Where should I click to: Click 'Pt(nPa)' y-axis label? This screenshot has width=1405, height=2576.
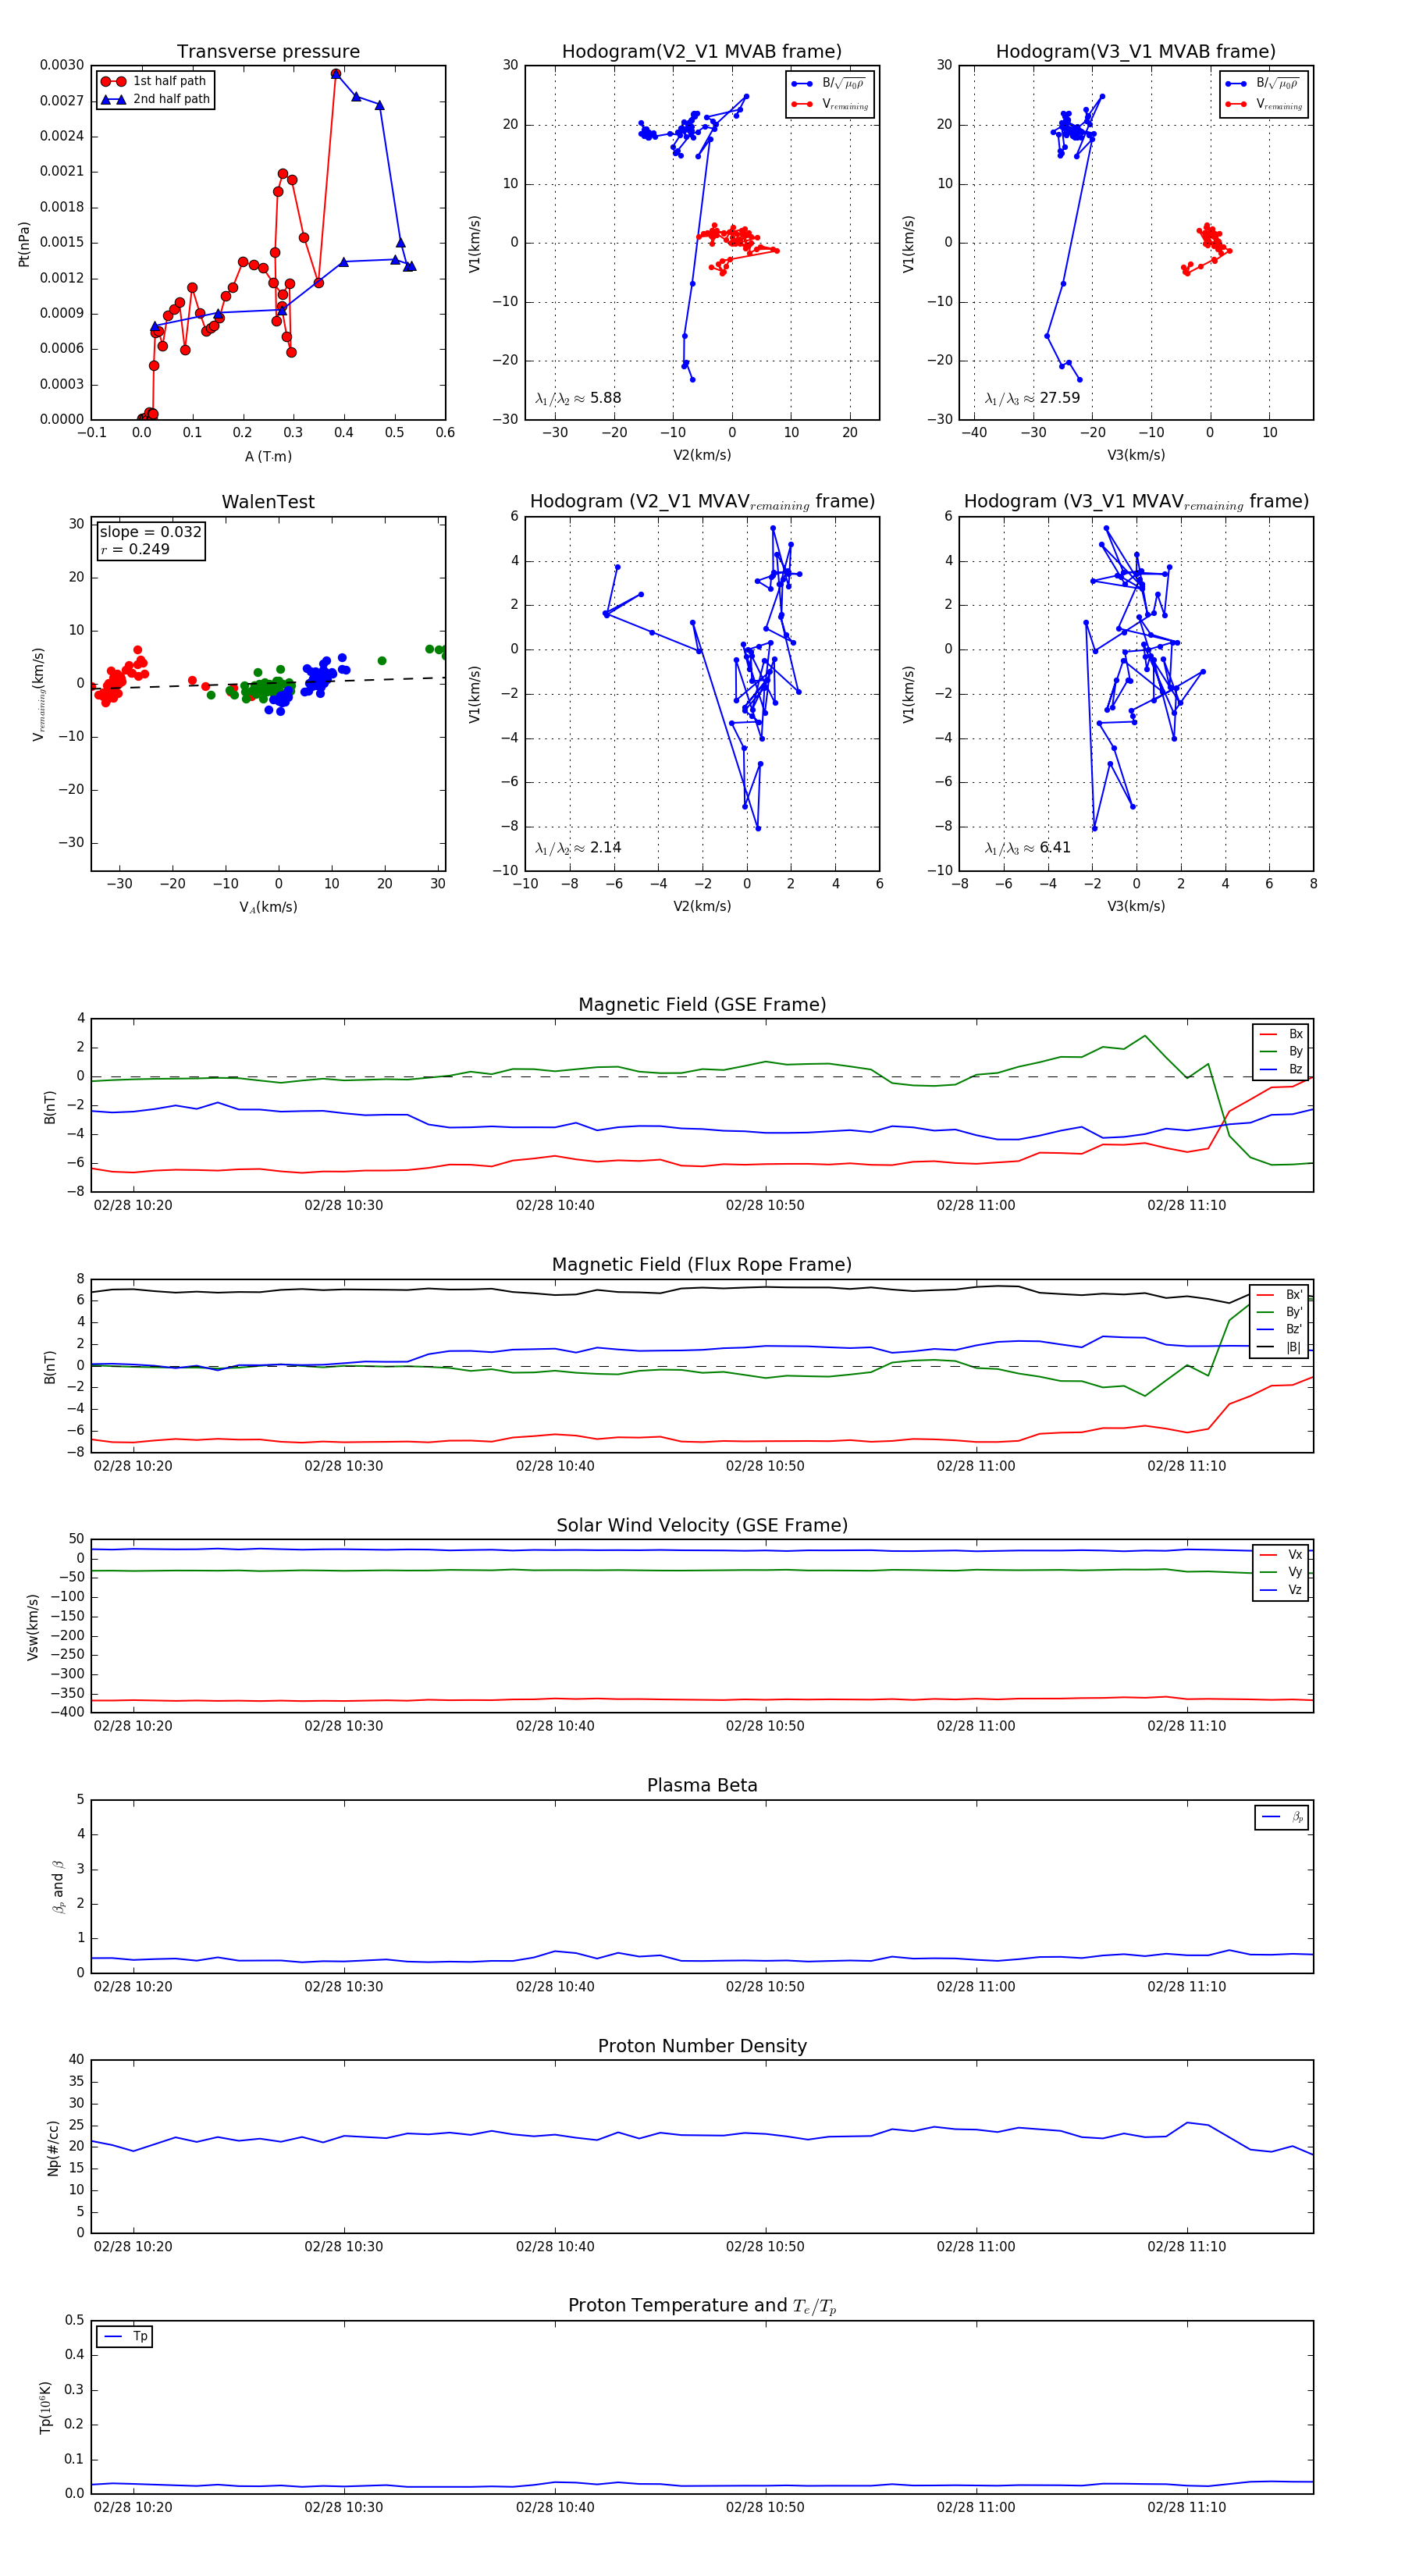click(x=24, y=243)
